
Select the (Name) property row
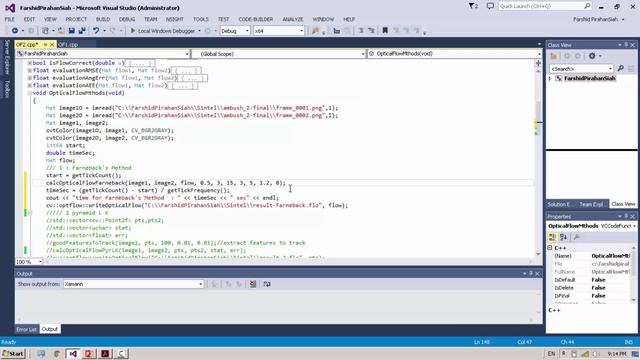coord(591,256)
